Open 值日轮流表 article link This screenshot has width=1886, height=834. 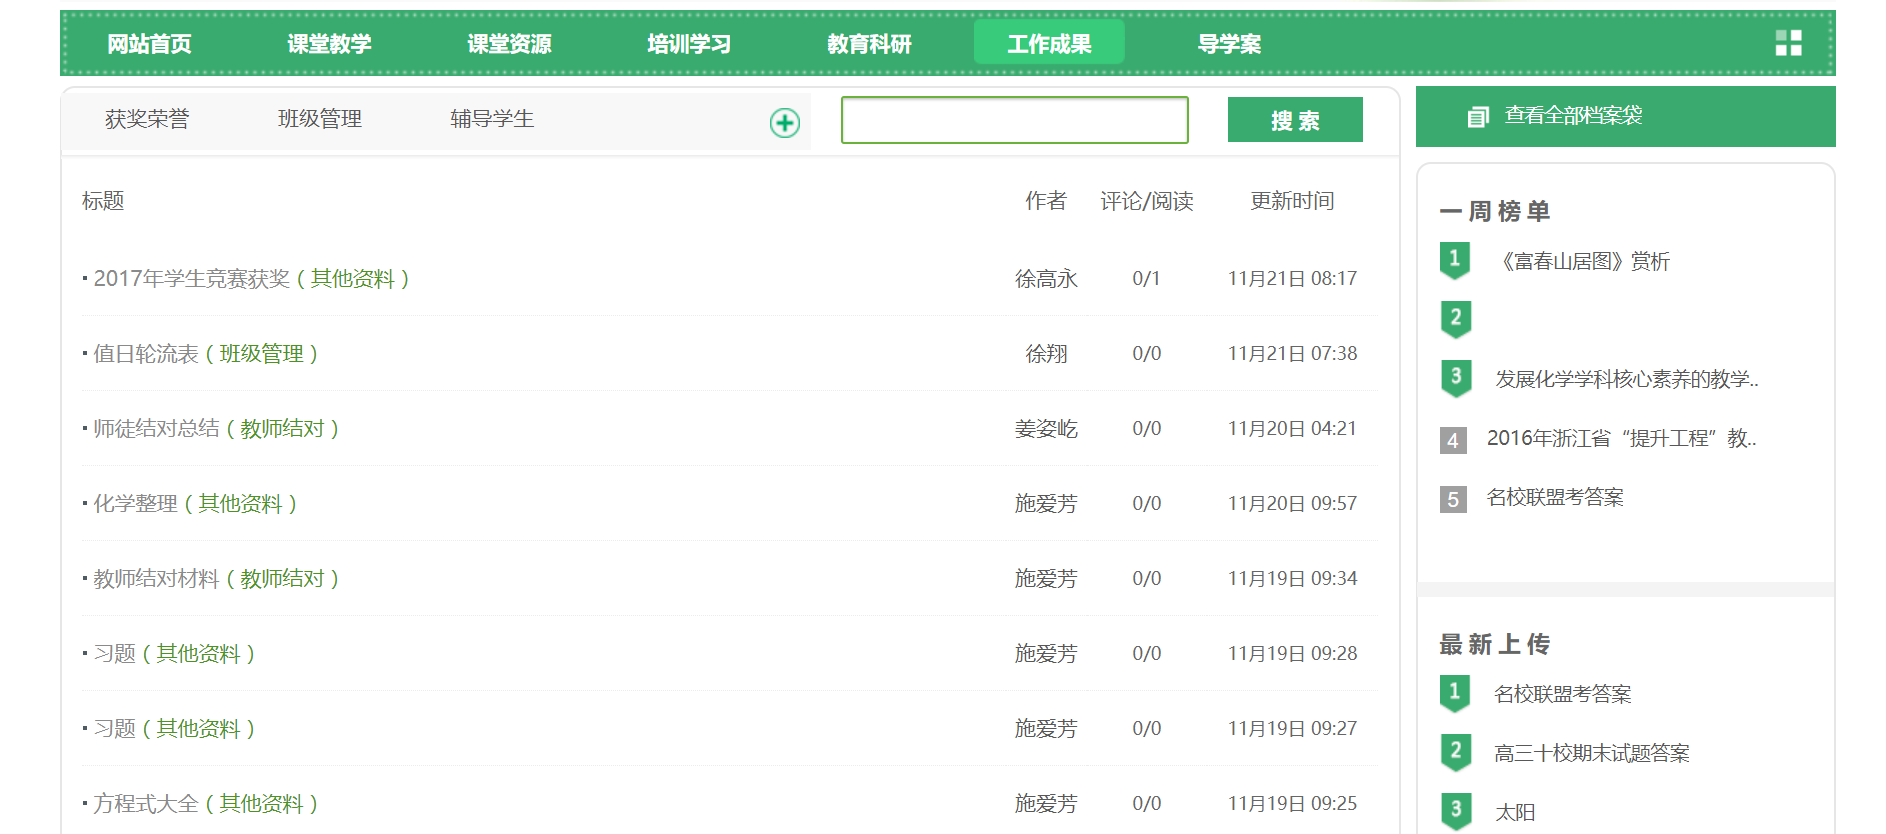click(146, 354)
